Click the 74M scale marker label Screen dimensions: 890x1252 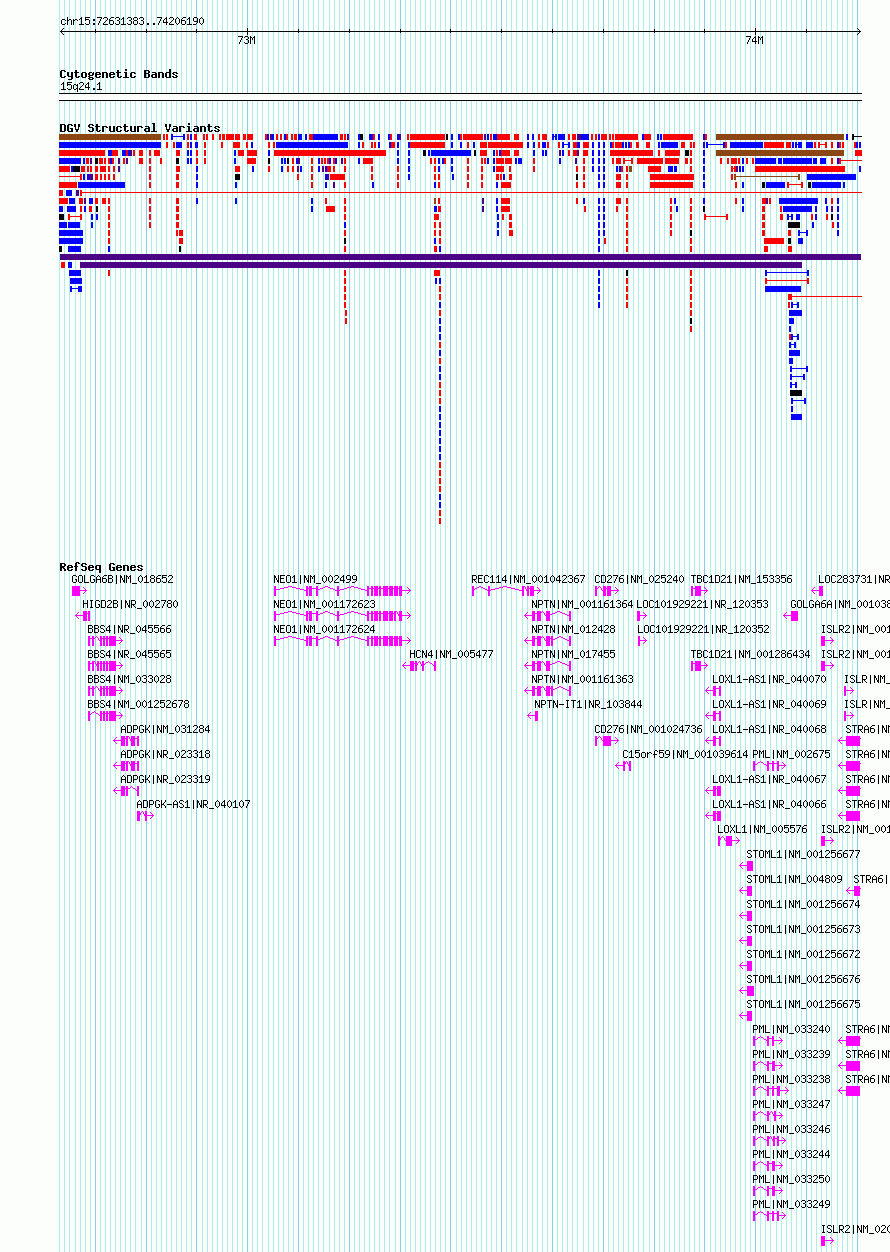click(754, 40)
